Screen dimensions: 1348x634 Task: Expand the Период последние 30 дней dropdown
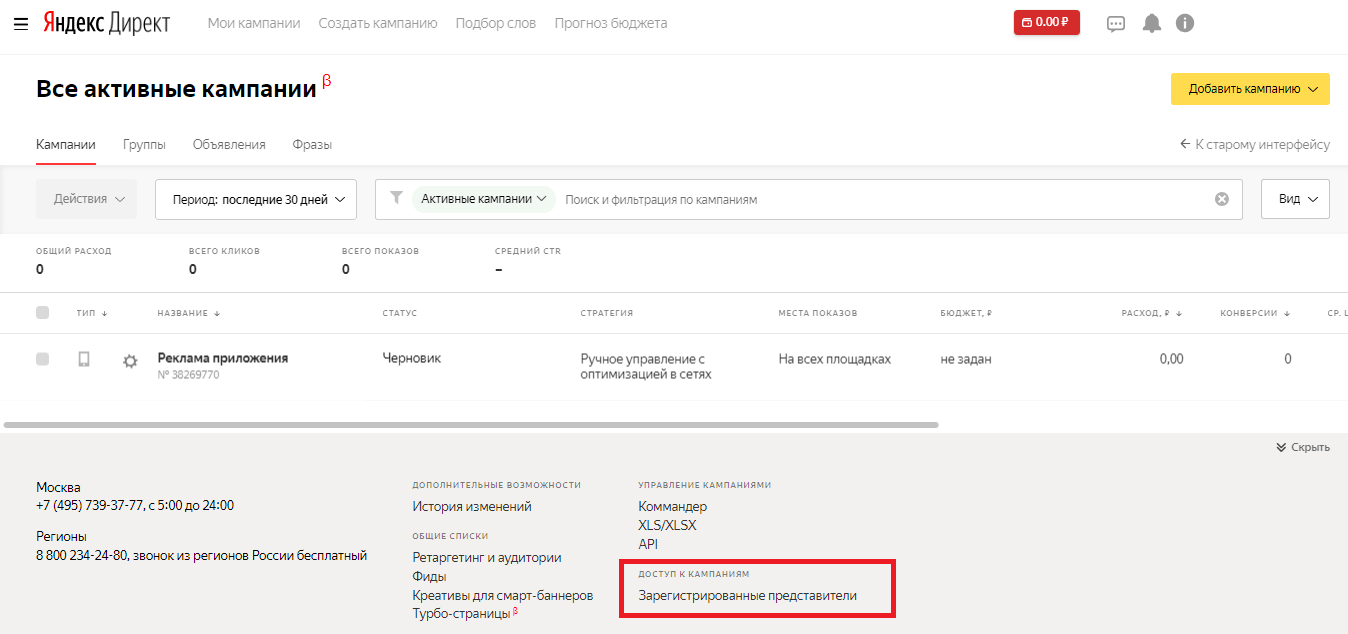pyautogui.click(x=256, y=199)
